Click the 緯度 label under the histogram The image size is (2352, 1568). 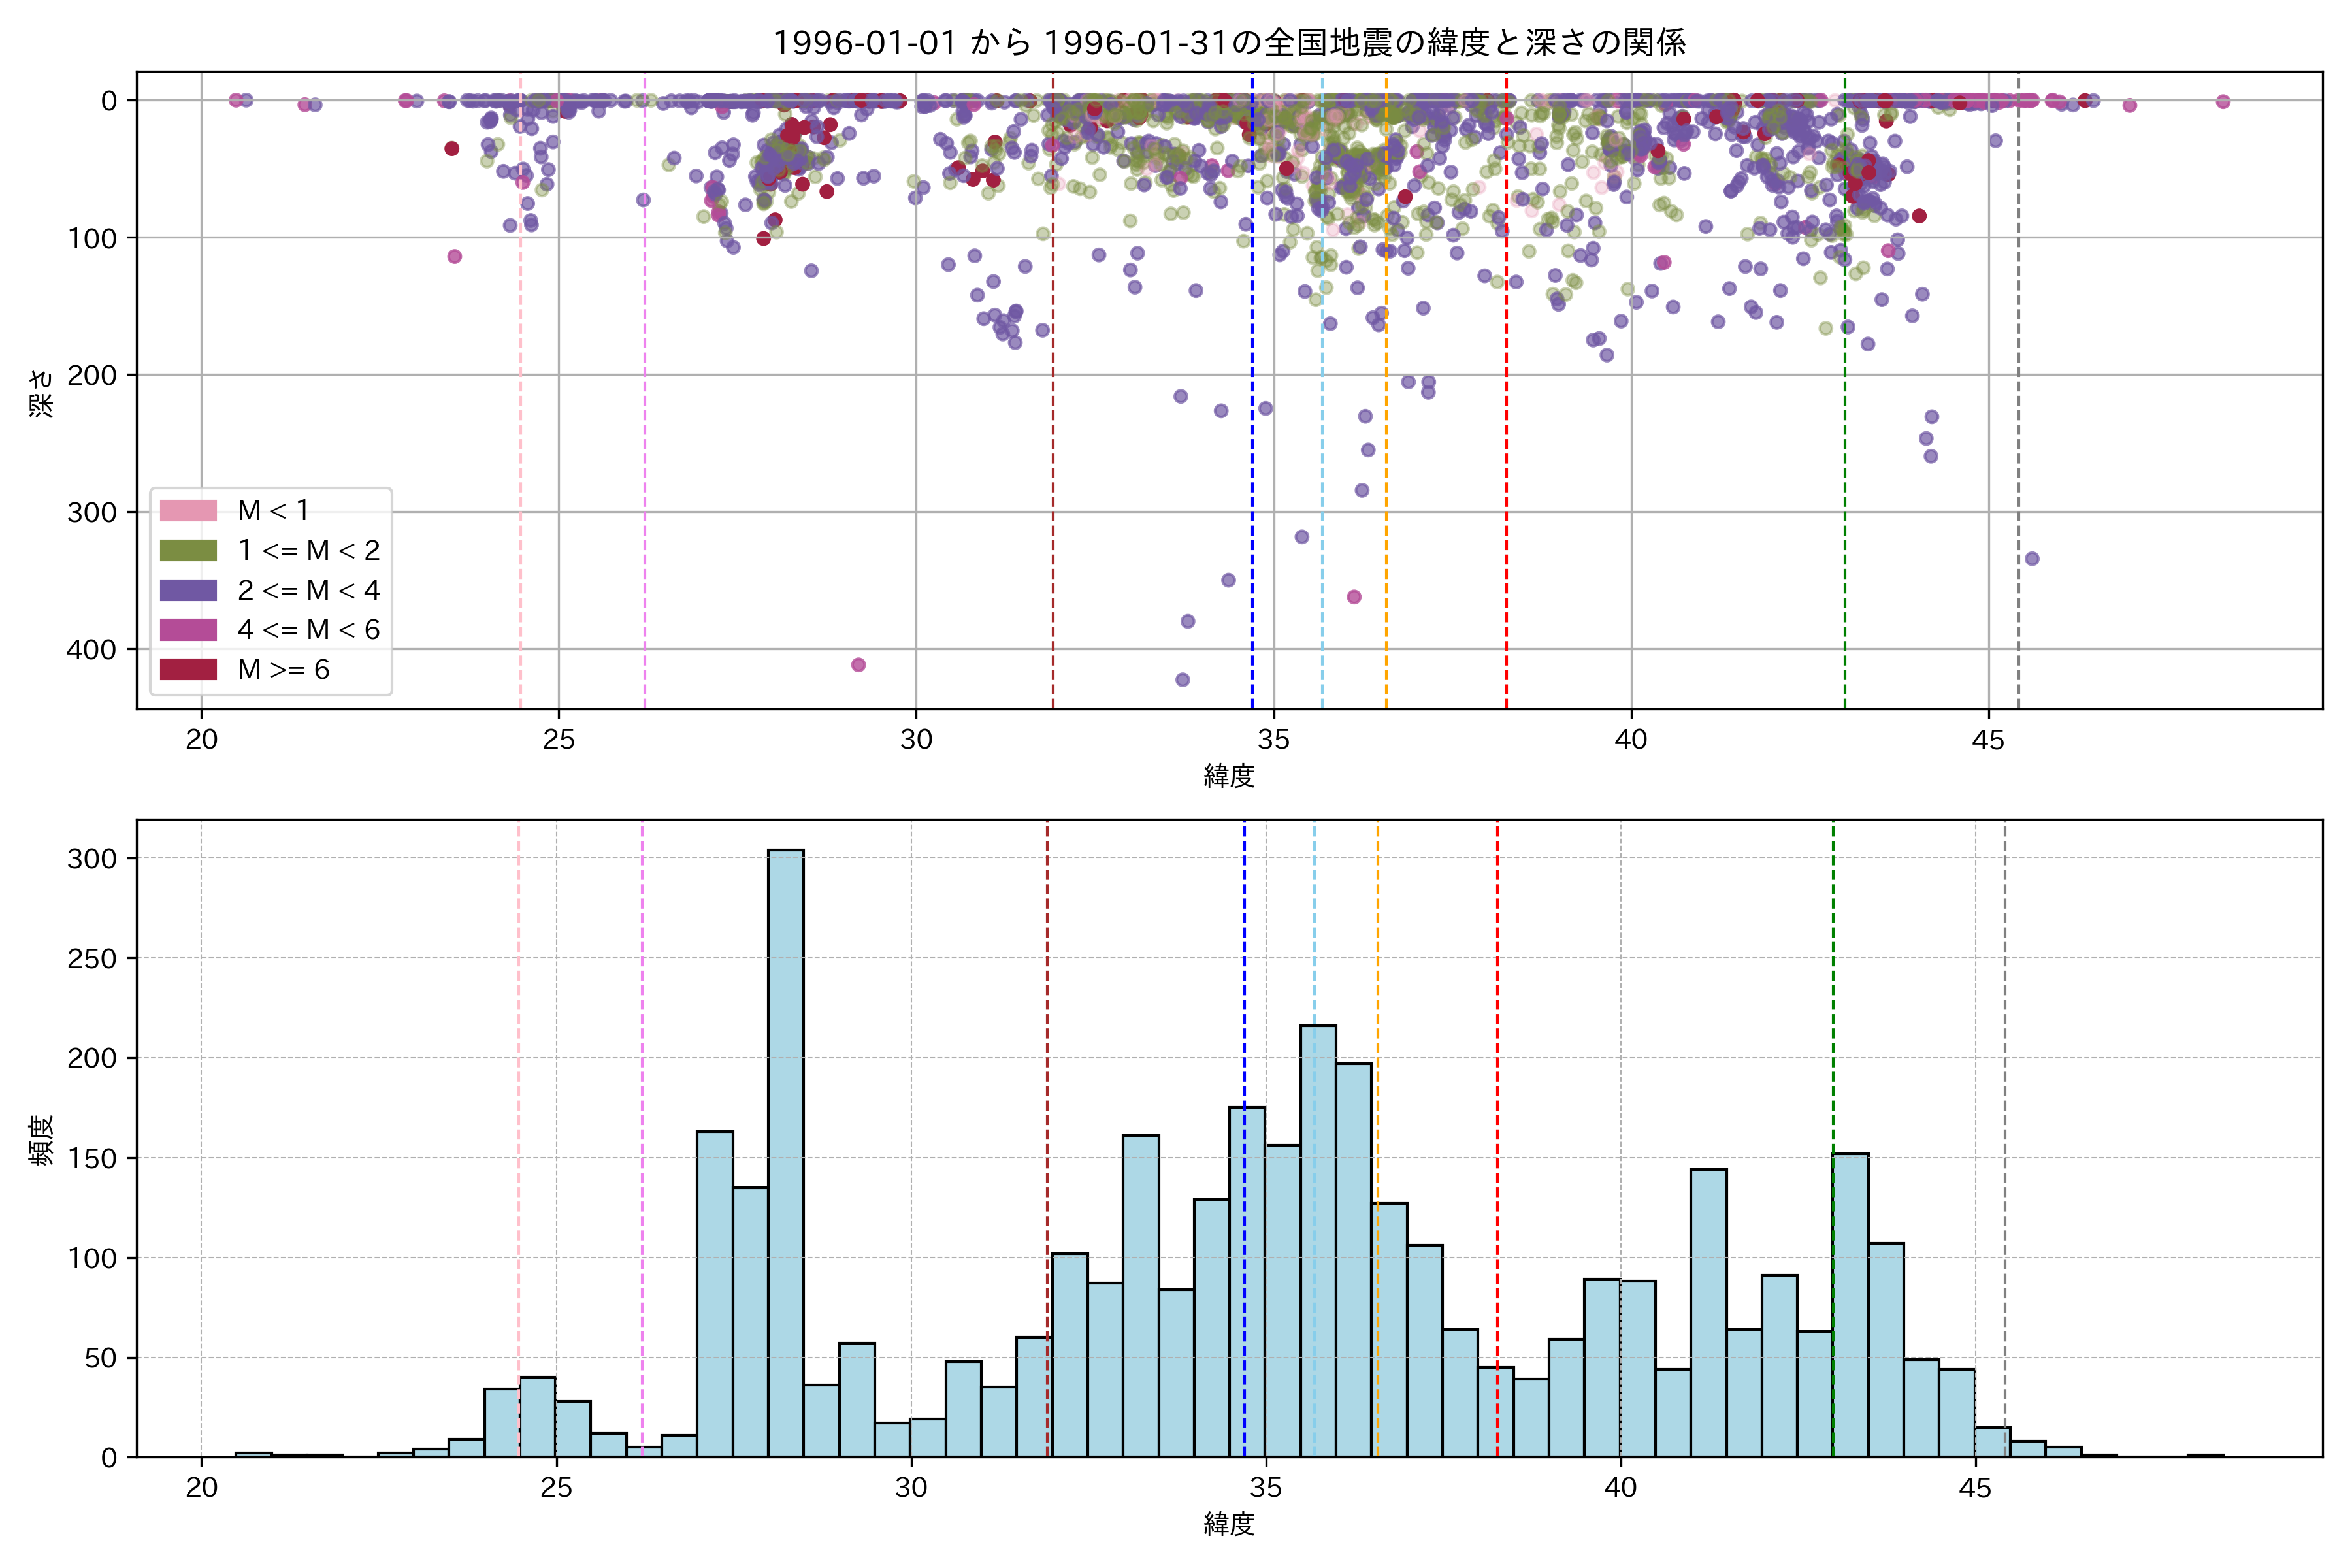click(1229, 1524)
